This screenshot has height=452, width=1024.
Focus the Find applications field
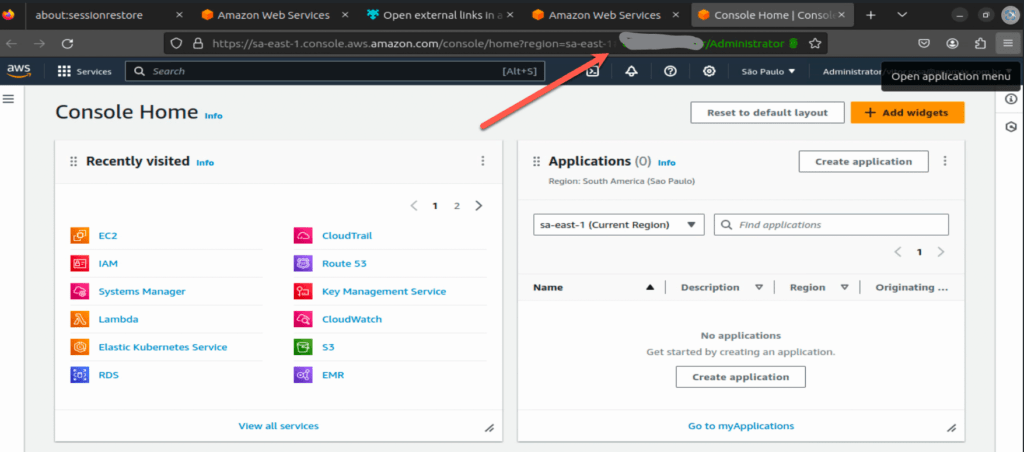[831, 225]
